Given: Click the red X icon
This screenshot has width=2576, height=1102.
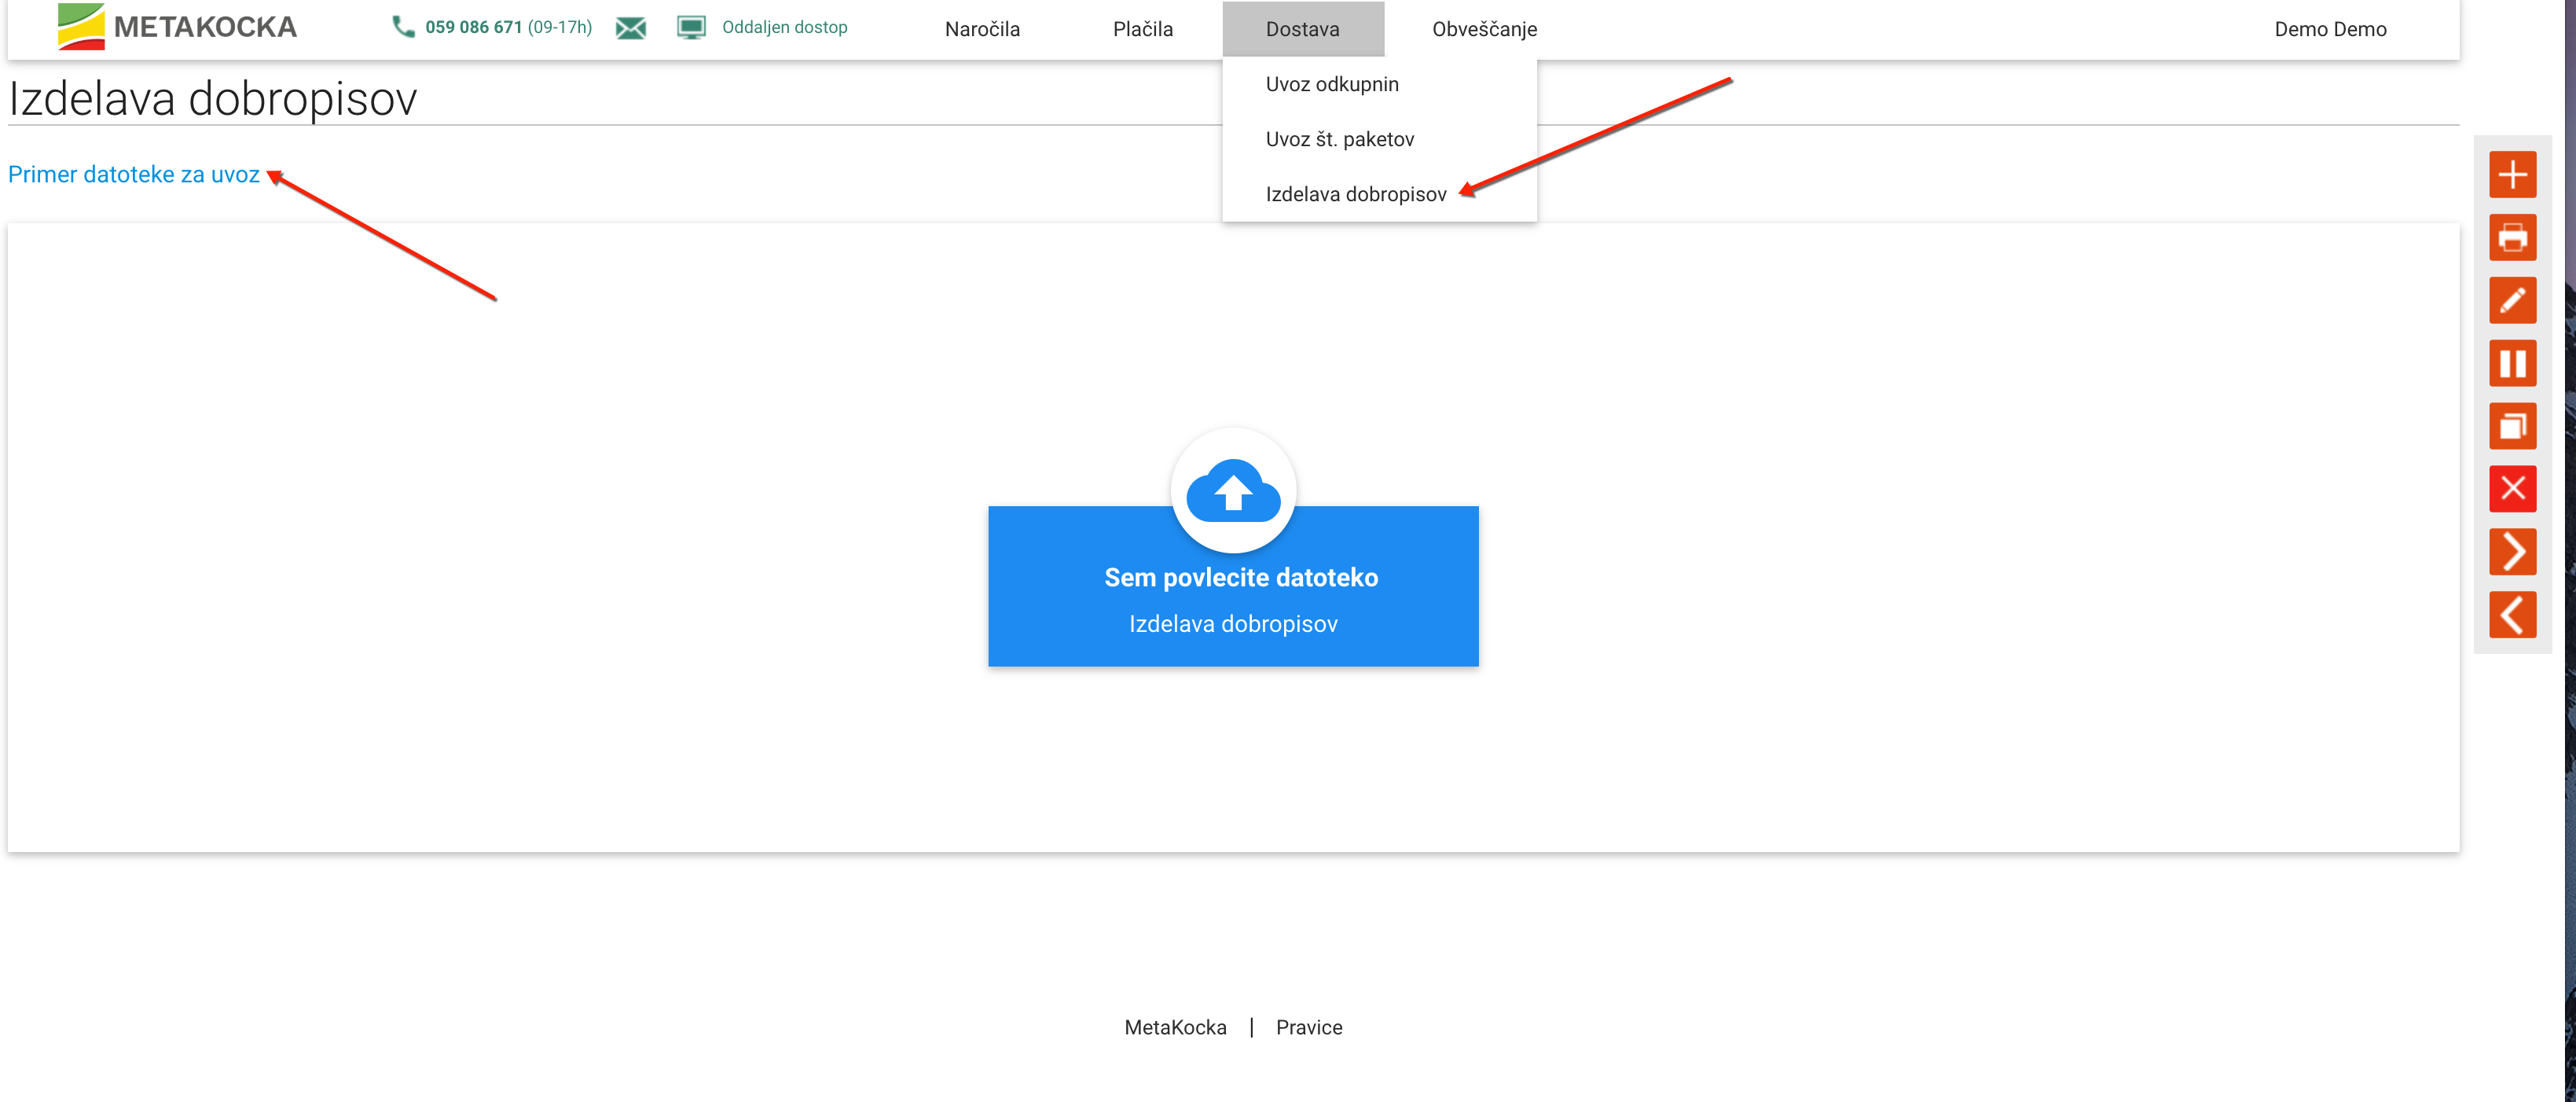Looking at the screenshot, I should click(x=2512, y=489).
